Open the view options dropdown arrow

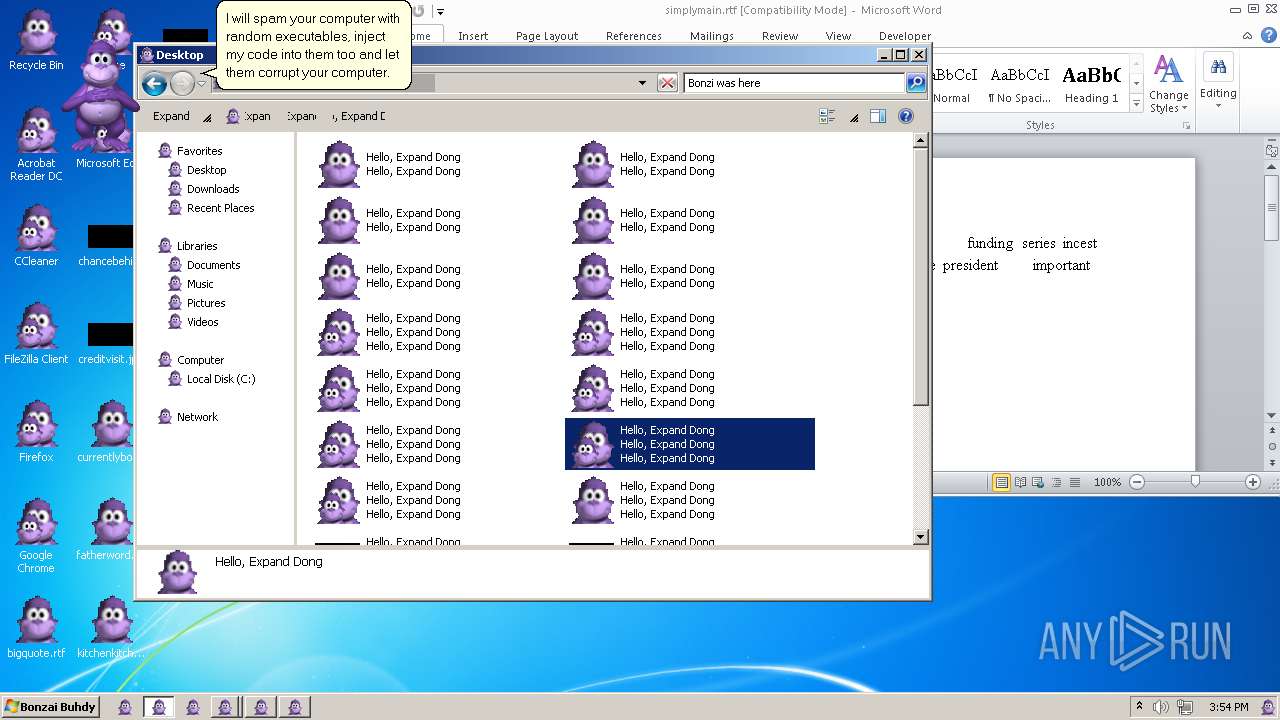pyautogui.click(x=854, y=117)
